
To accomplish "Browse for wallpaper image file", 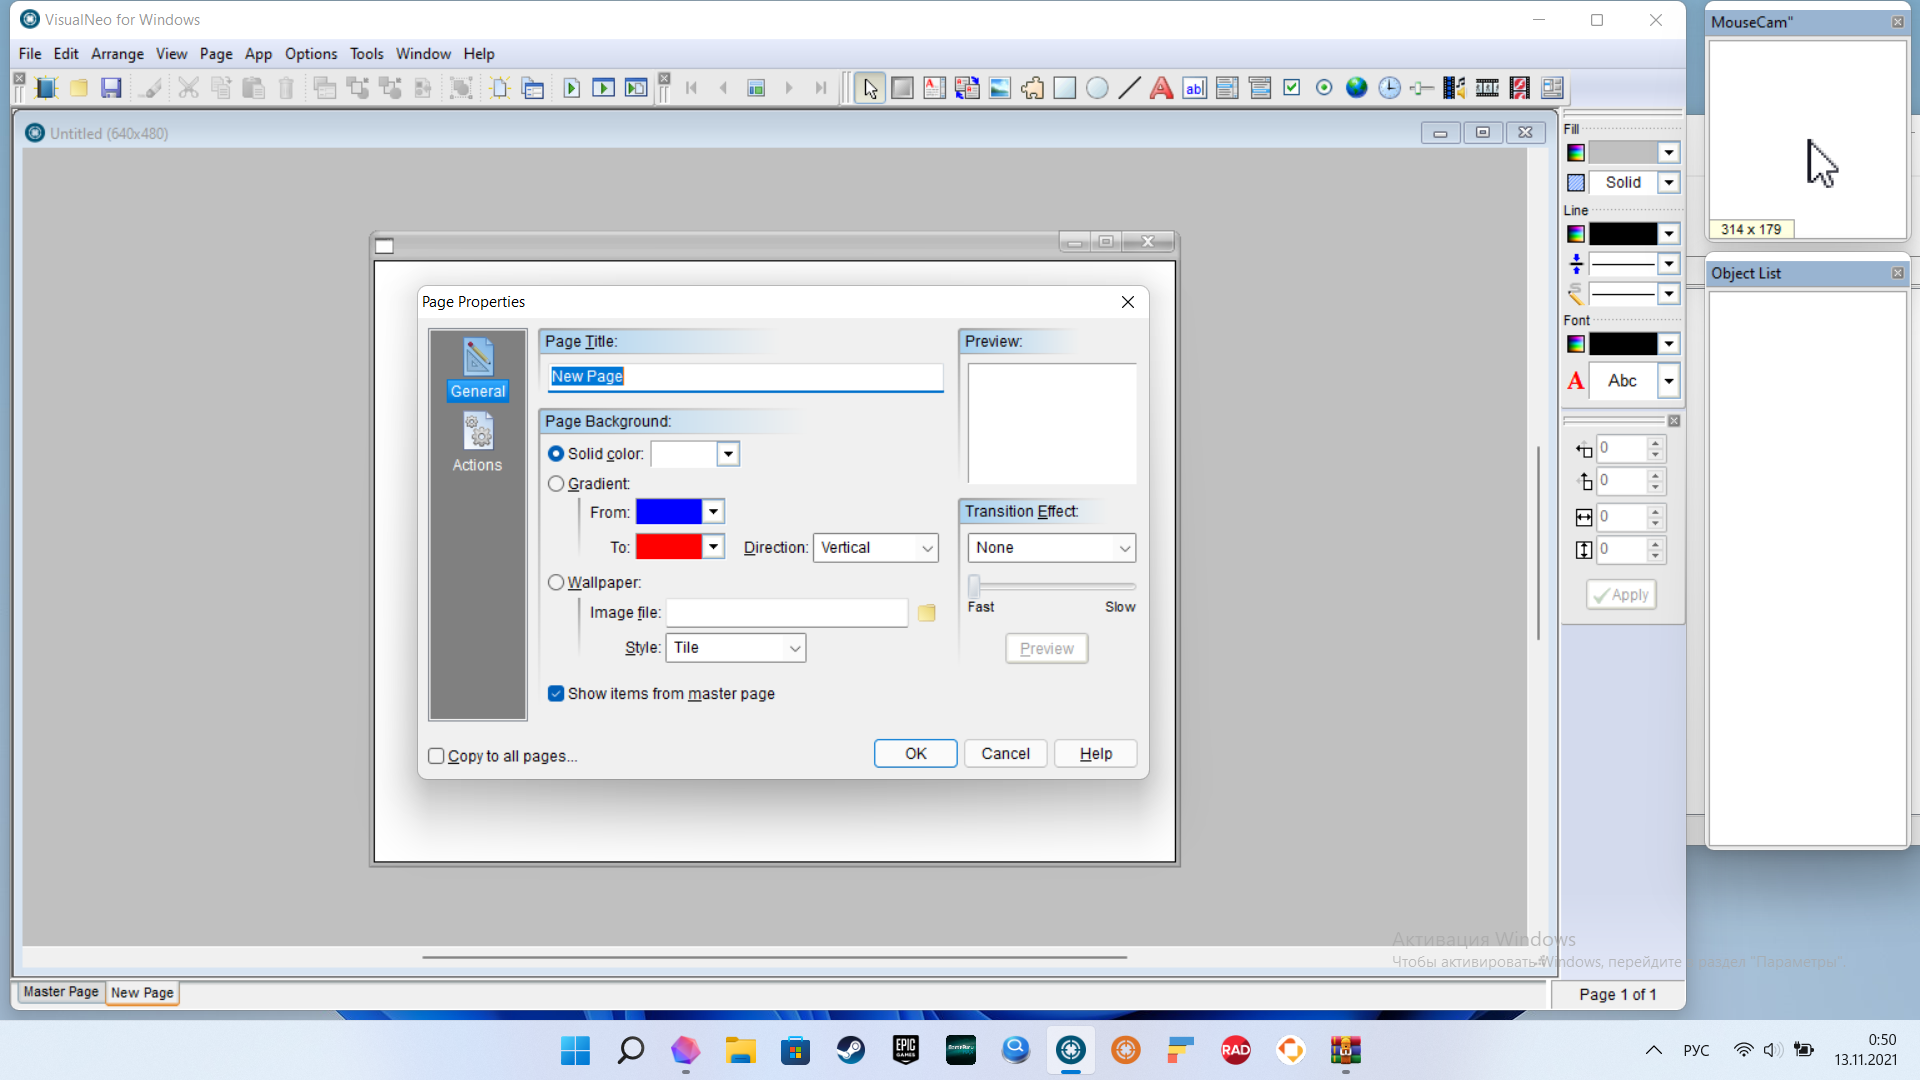I will tap(926, 613).
